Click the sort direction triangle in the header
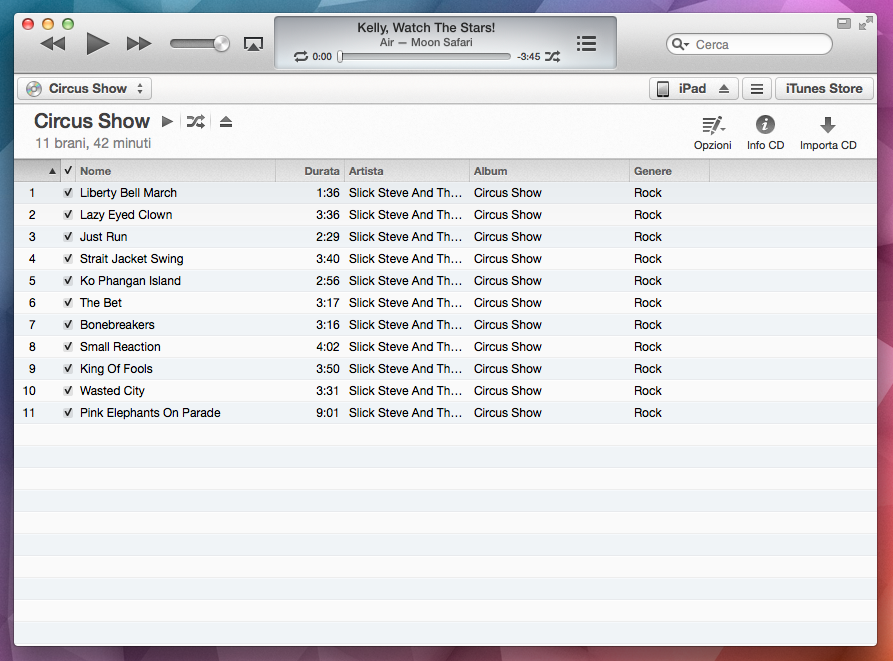Viewport: 893px width, 661px height. (x=52, y=171)
